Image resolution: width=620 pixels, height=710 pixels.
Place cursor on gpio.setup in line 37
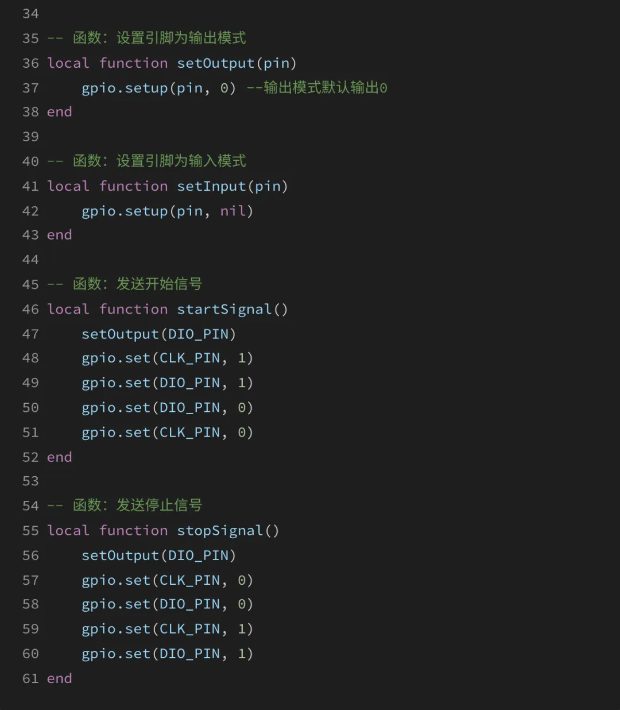pos(125,88)
